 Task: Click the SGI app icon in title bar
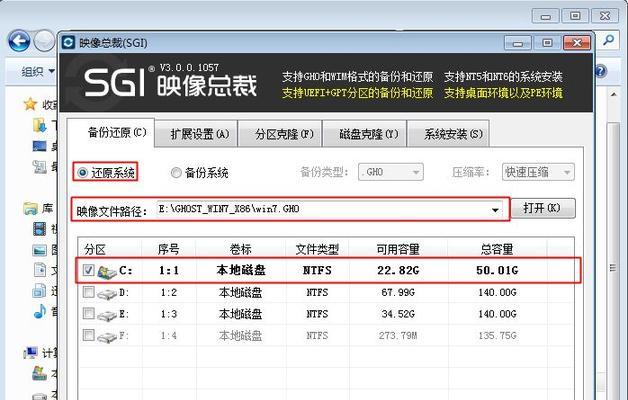[68, 42]
